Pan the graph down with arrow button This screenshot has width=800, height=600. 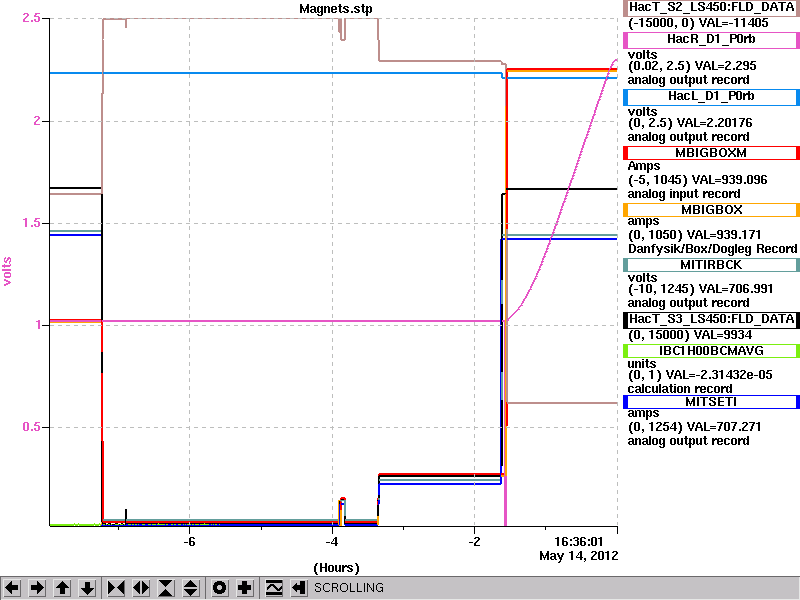coord(87,588)
